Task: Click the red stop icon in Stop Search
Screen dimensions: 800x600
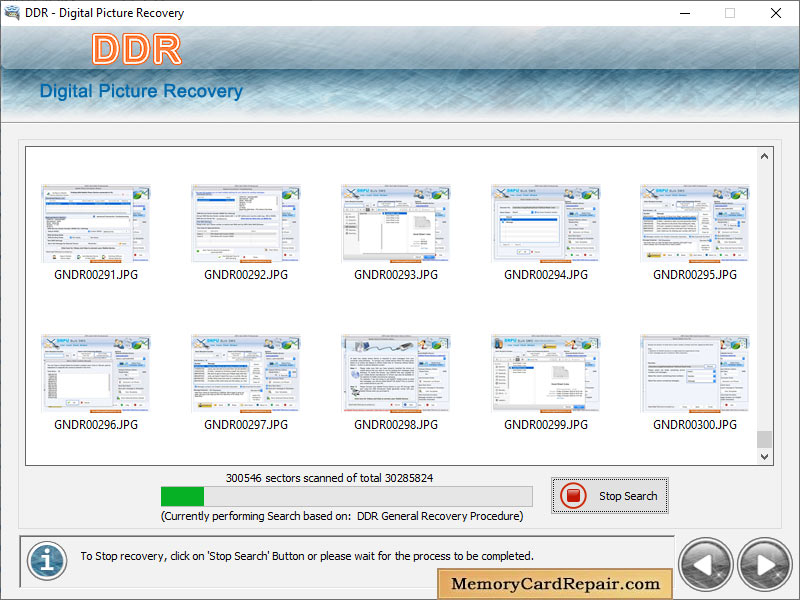Action: coord(573,495)
